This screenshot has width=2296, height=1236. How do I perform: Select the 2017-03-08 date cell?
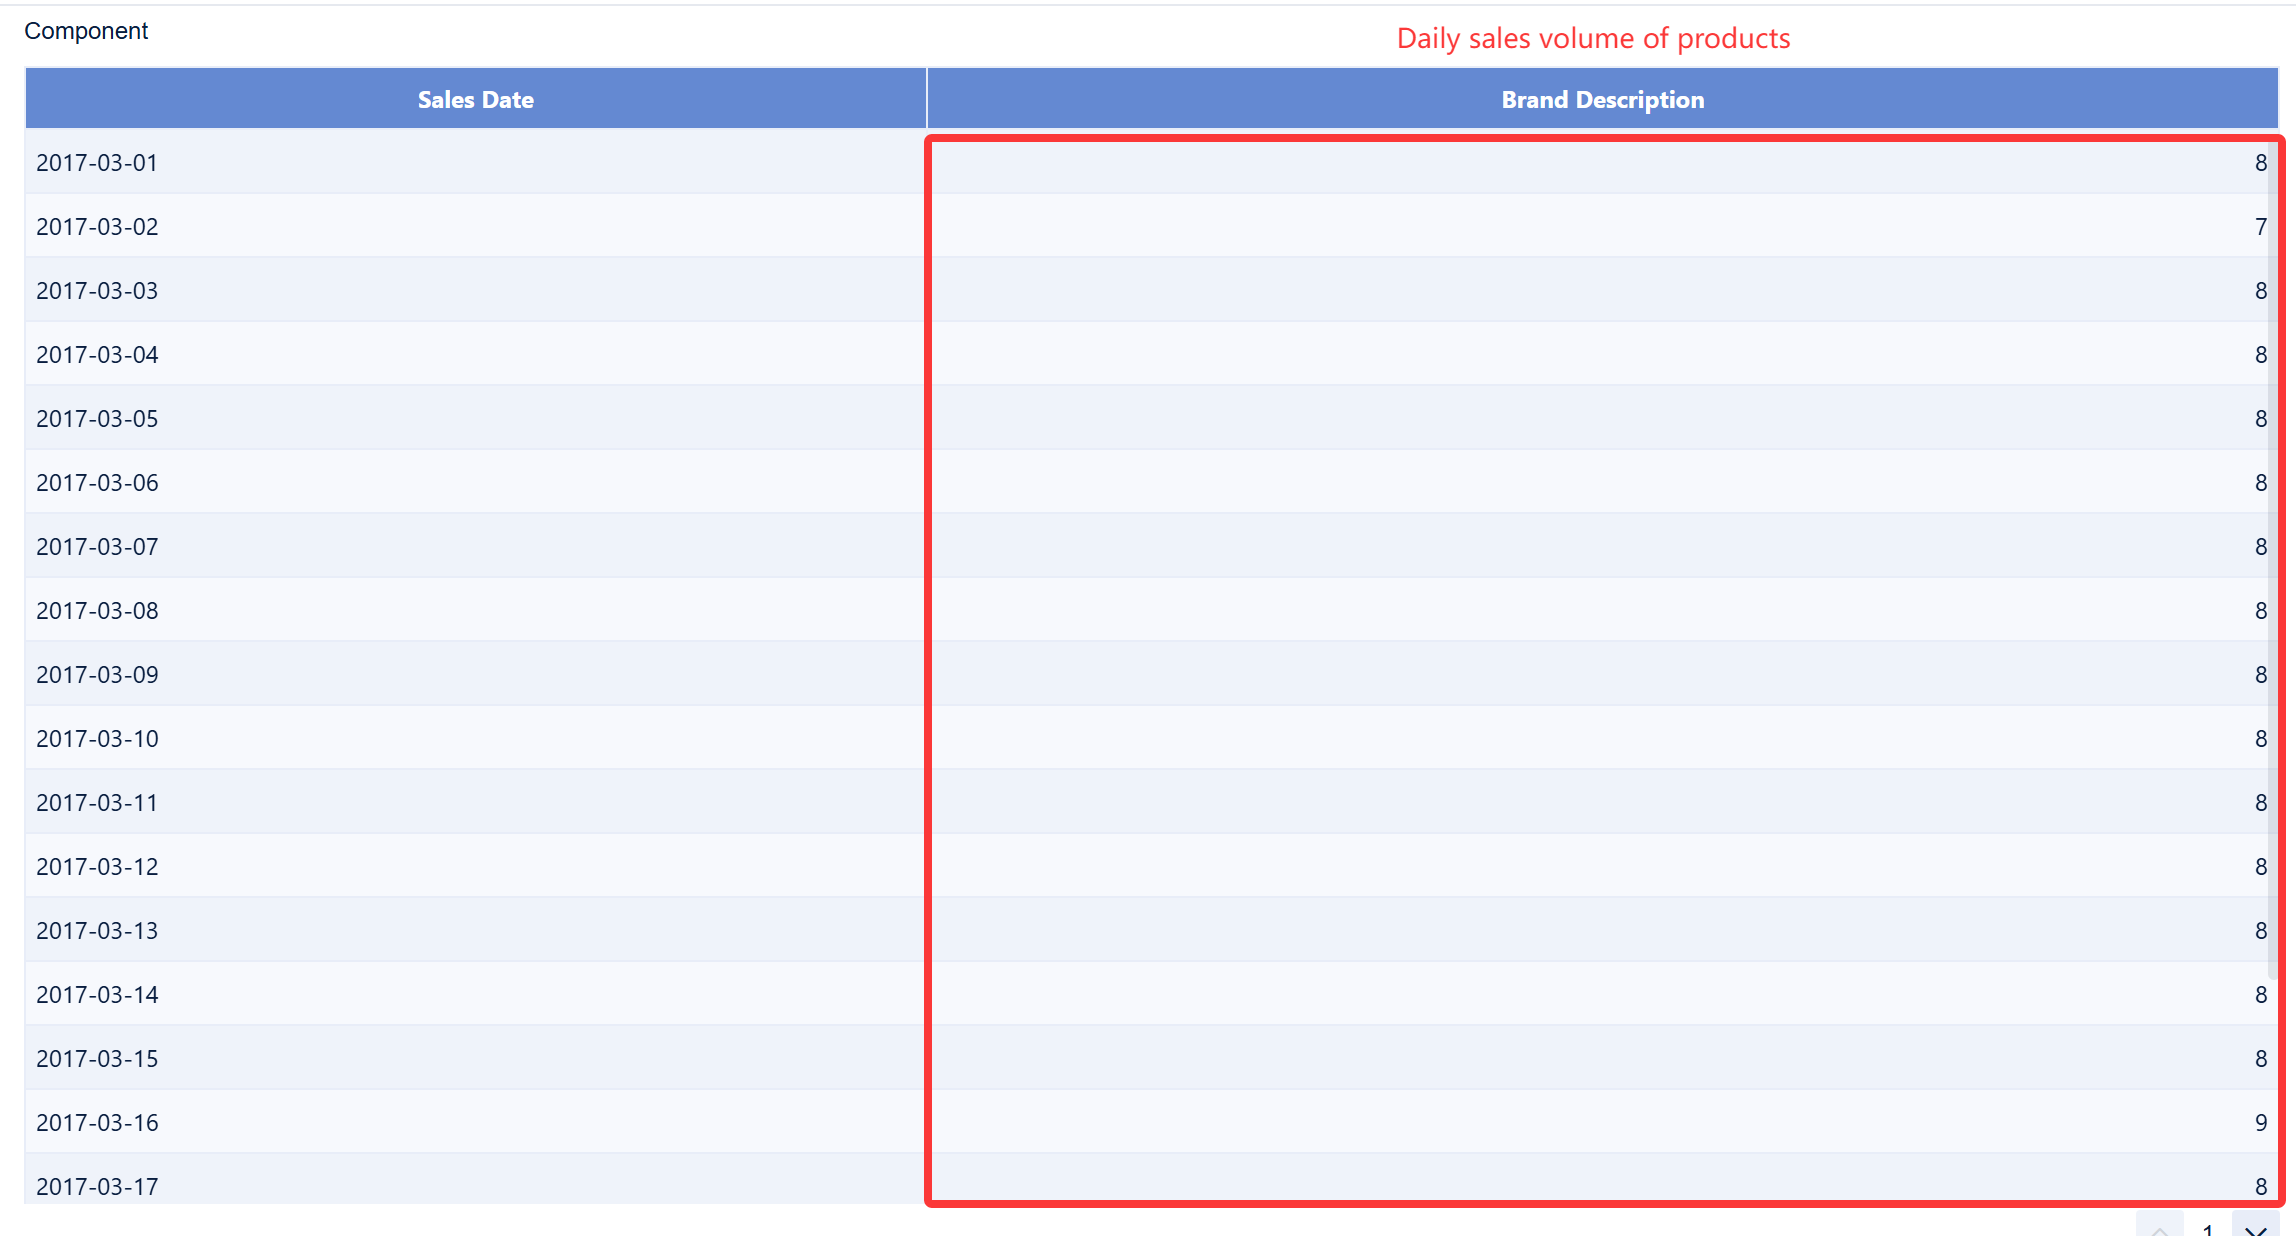coord(97,611)
